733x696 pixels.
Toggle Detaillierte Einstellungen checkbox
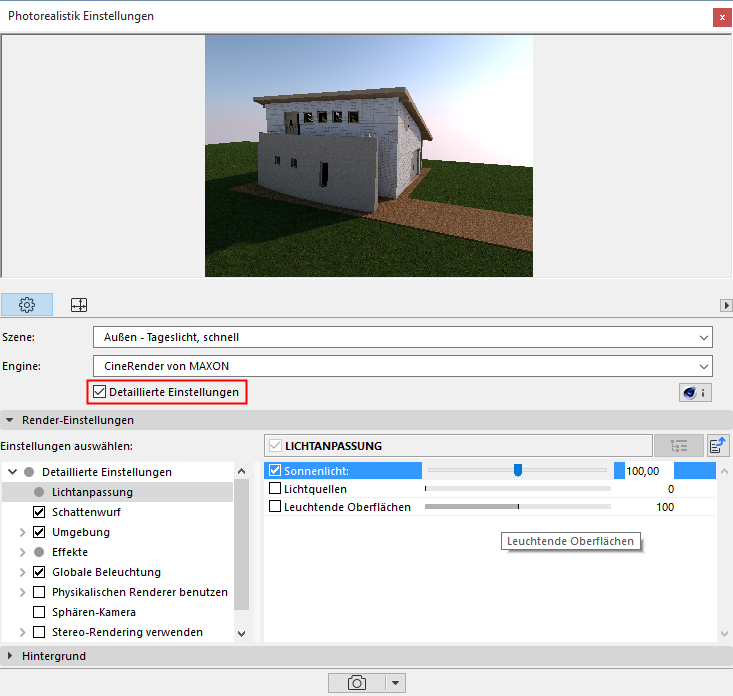coord(99,392)
